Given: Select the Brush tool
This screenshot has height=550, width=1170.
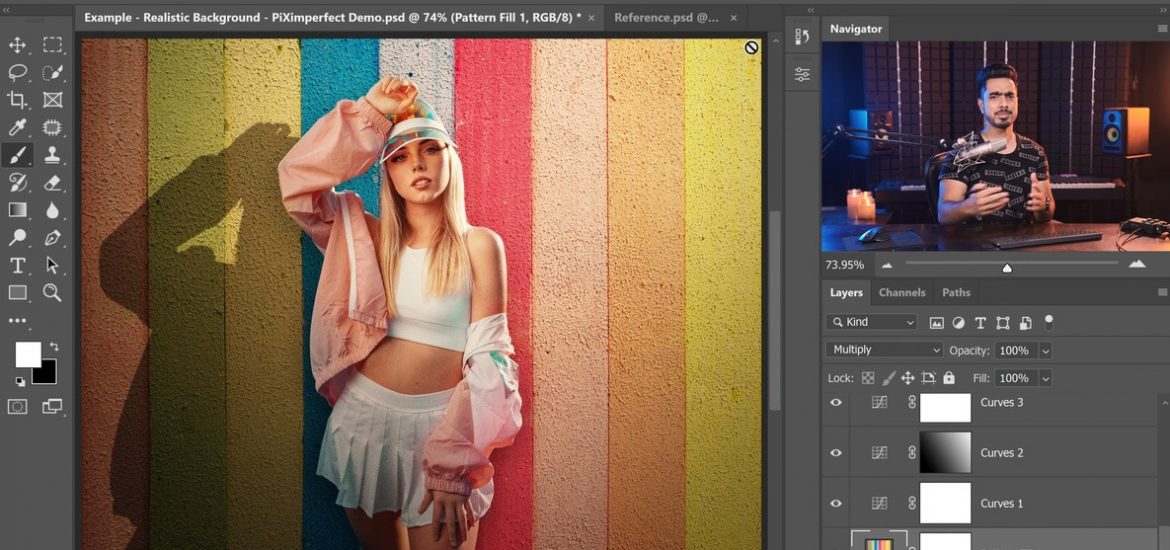Looking at the screenshot, I should 17,155.
